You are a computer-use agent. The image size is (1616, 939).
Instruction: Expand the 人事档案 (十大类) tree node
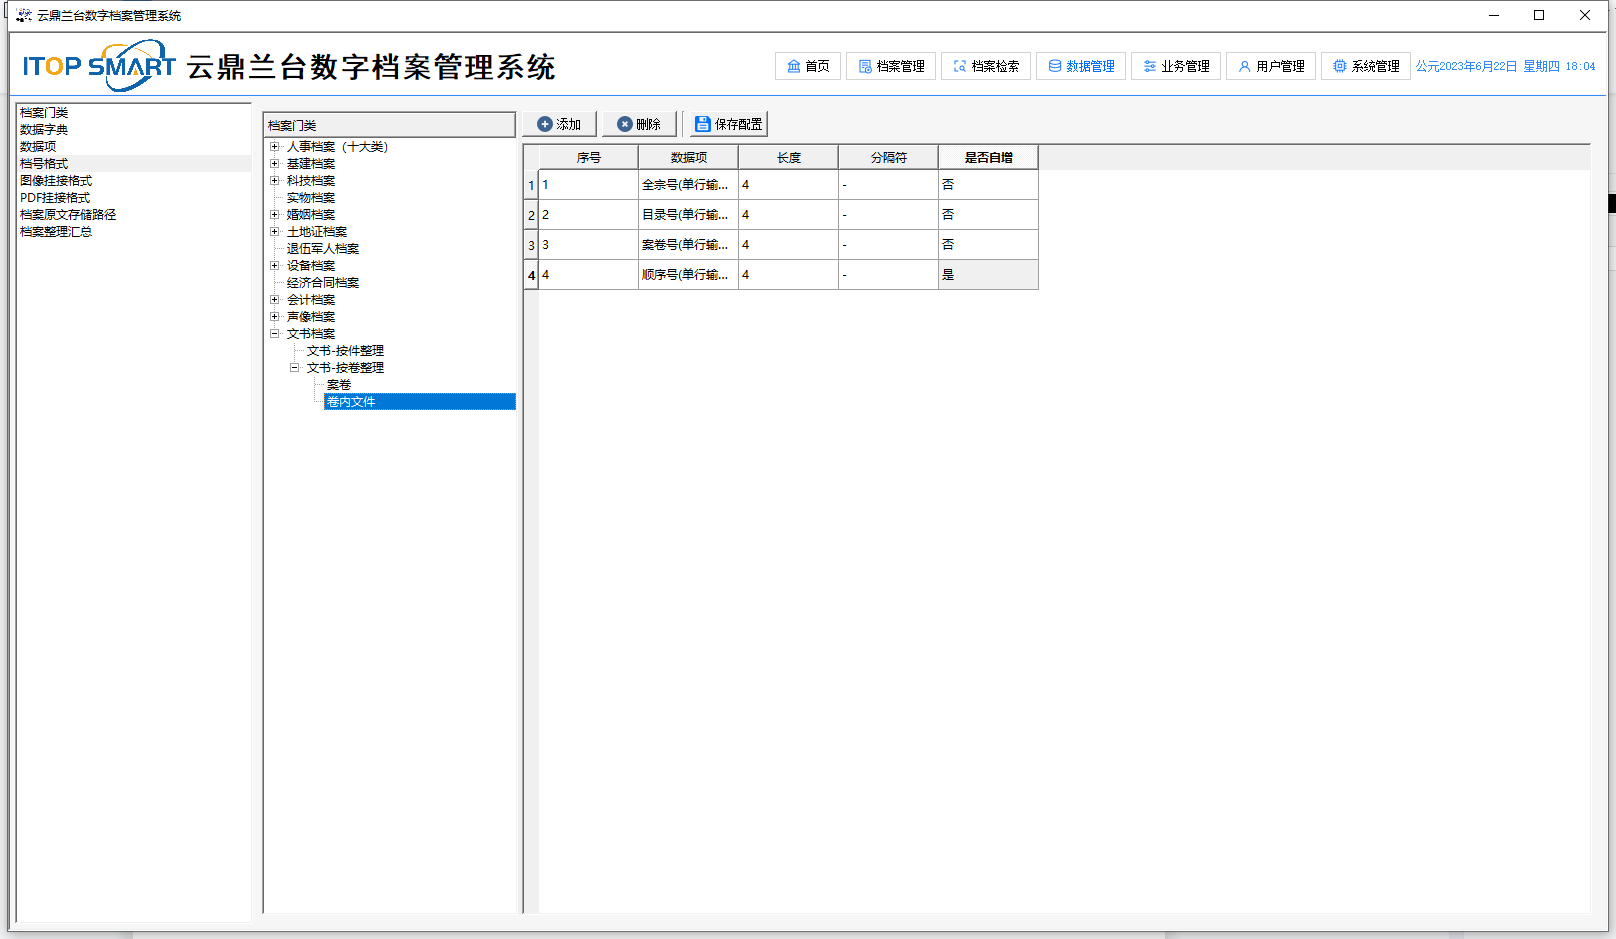[274, 147]
